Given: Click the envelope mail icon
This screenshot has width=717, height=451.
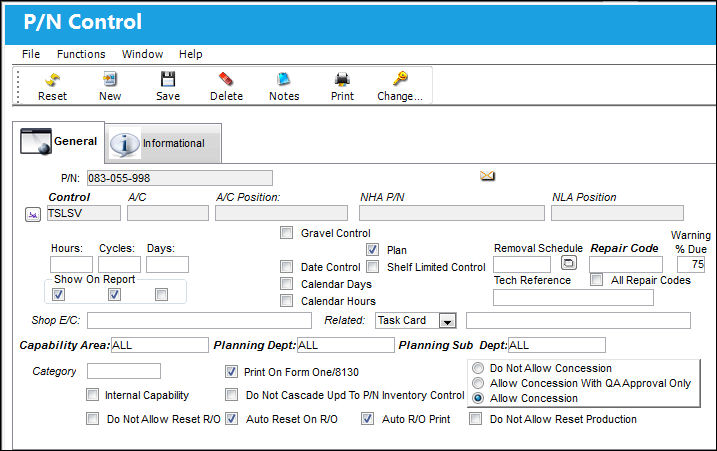Looking at the screenshot, I should point(487,176).
